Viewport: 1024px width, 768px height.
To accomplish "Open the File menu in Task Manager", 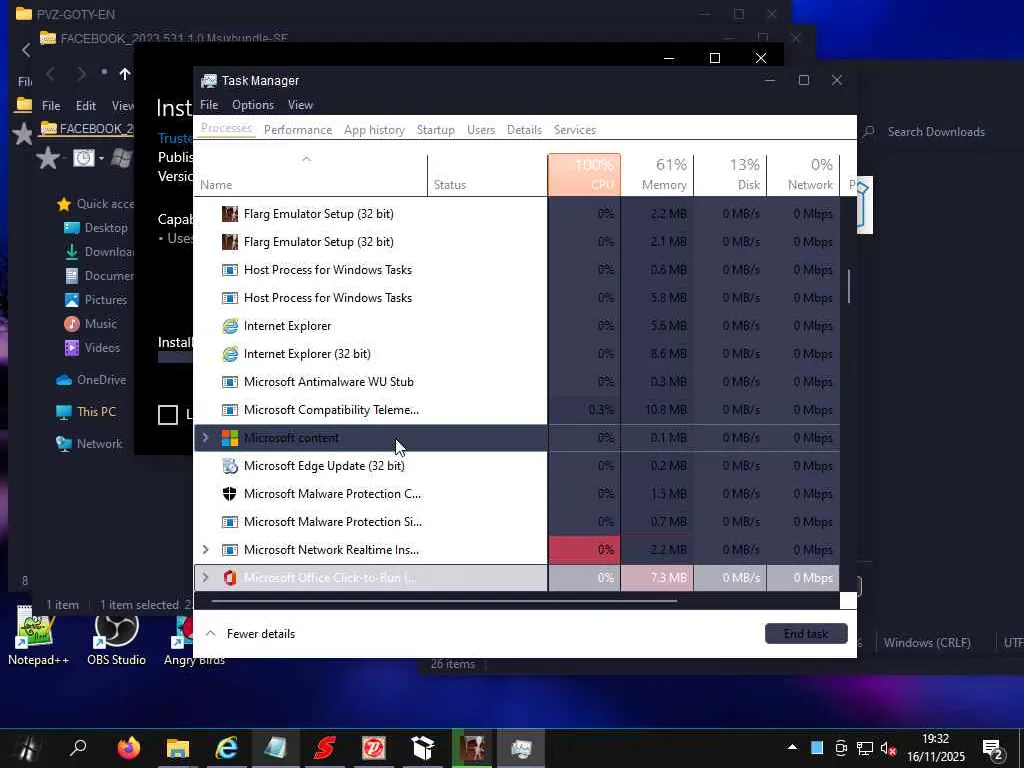I will 209,105.
